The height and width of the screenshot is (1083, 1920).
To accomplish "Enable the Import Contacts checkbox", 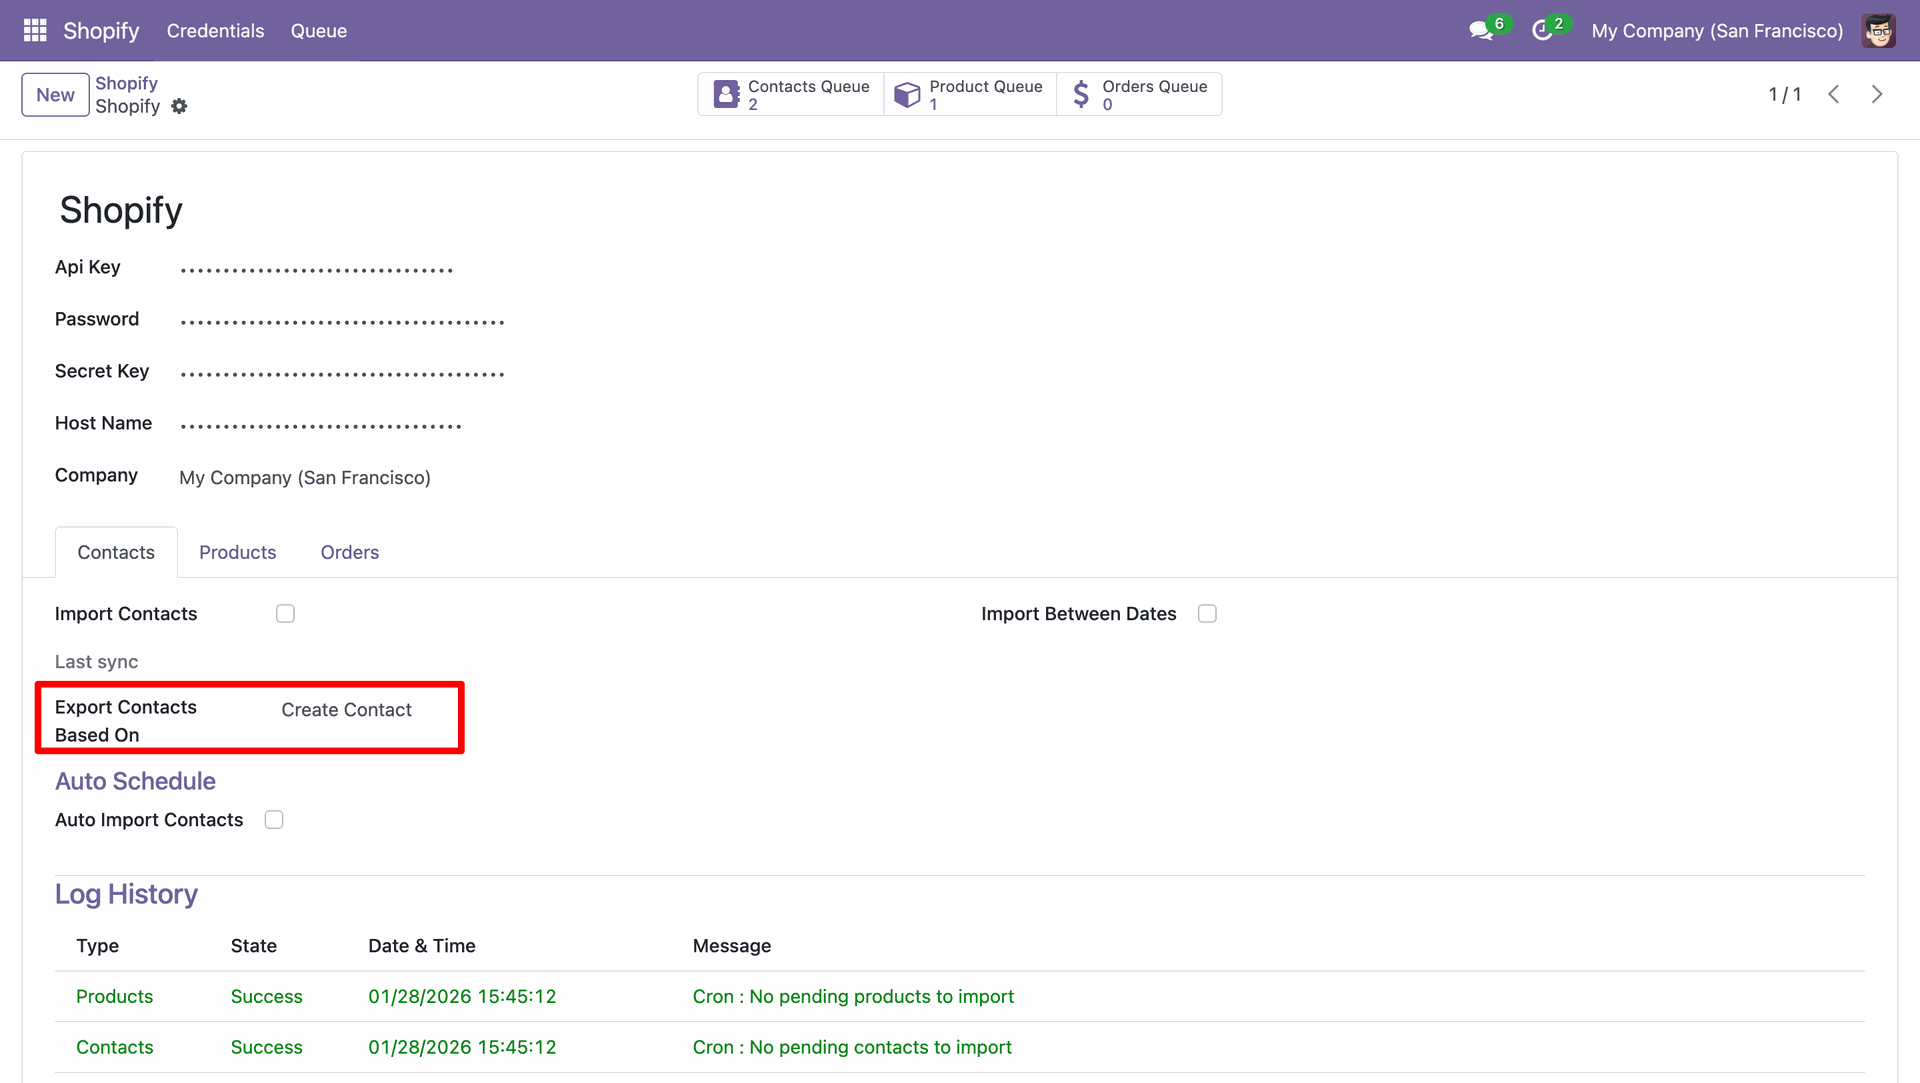I will [x=285, y=614].
